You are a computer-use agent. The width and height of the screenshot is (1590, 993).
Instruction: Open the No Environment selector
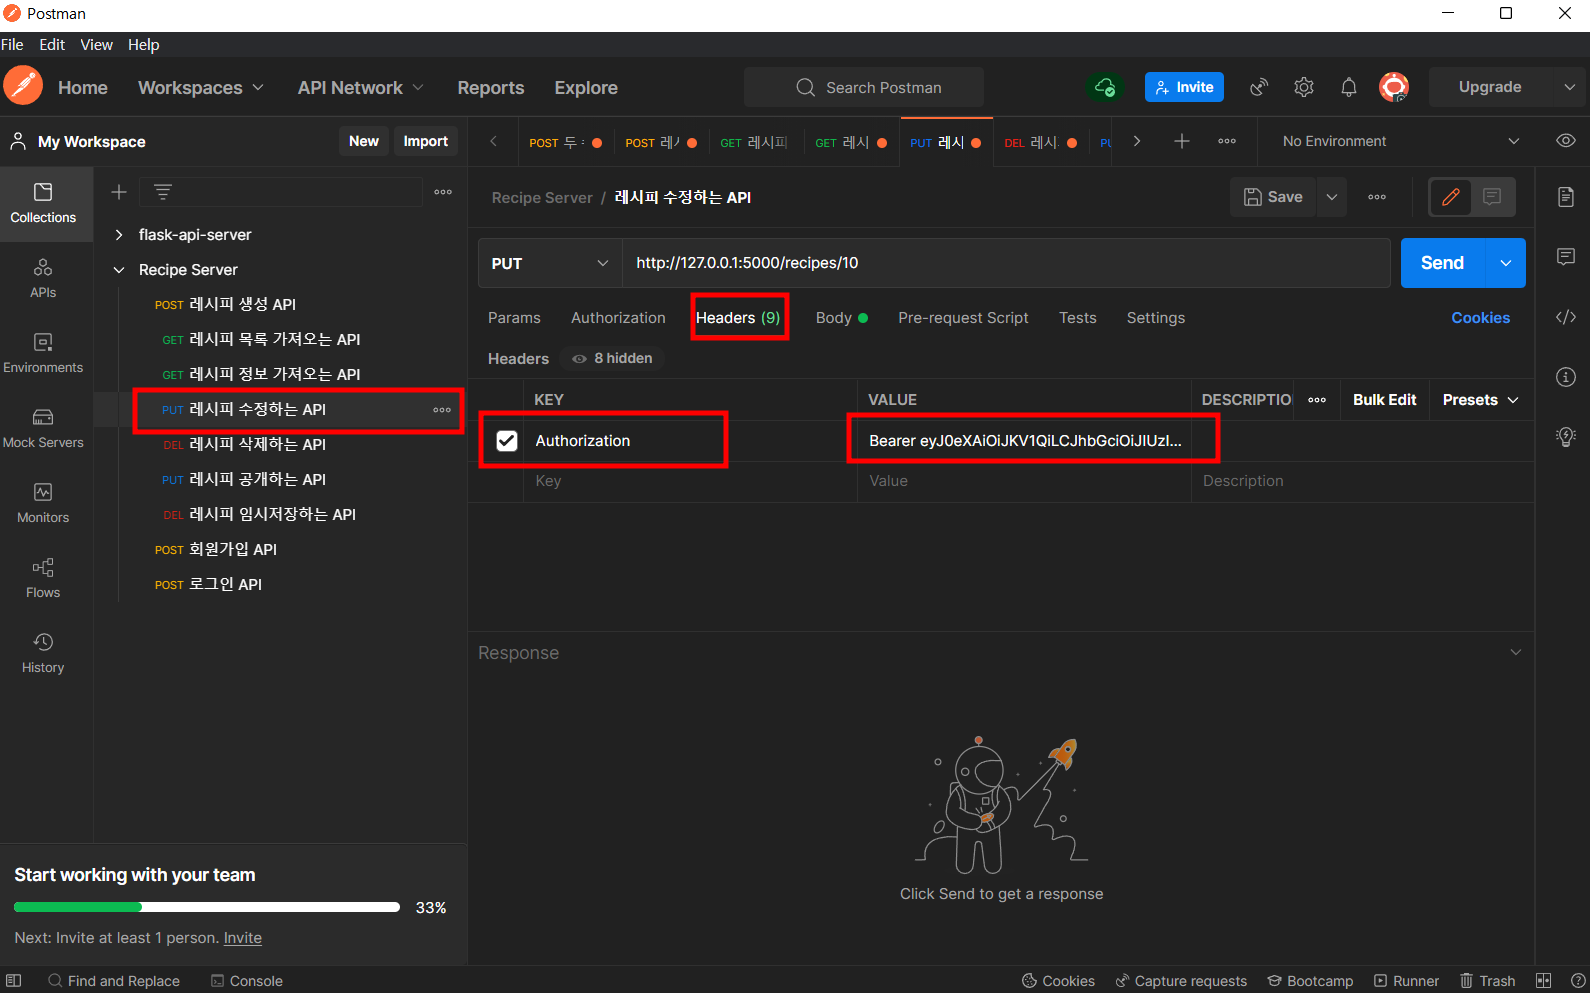pos(1400,141)
